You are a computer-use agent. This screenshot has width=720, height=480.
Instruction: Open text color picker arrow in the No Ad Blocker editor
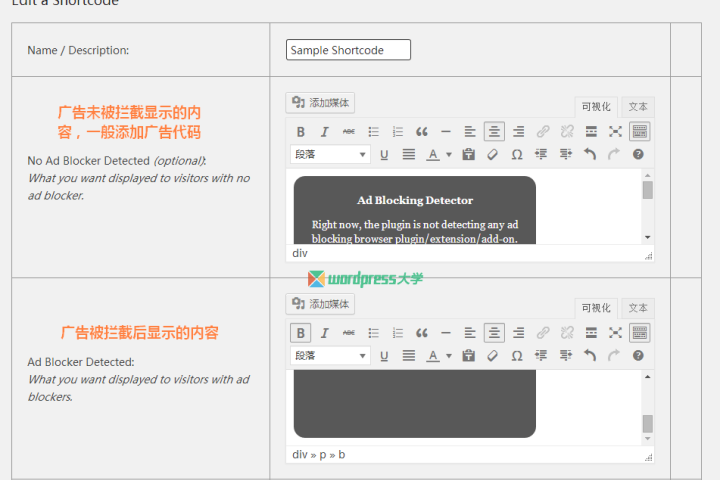pos(449,155)
